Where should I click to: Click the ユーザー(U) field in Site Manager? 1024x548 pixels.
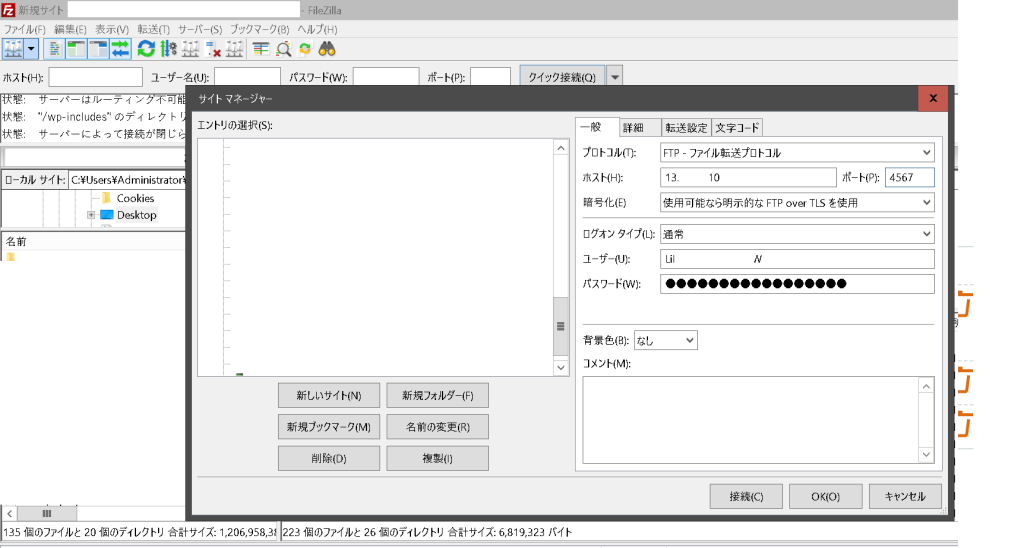pos(797,259)
